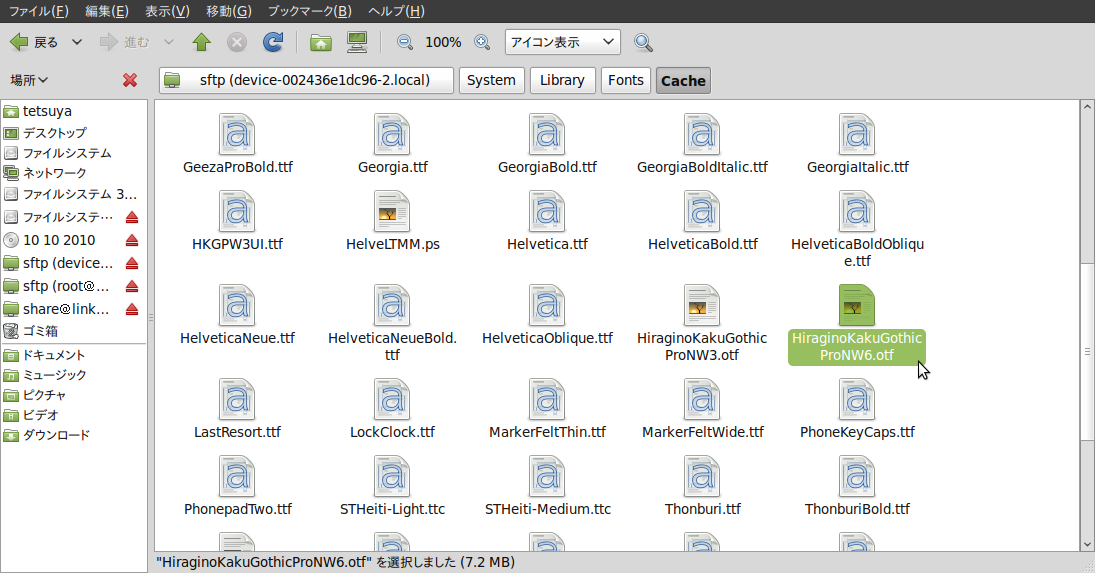Eject the 10 10 2010 disc
The image size is (1095, 573).
tap(132, 240)
